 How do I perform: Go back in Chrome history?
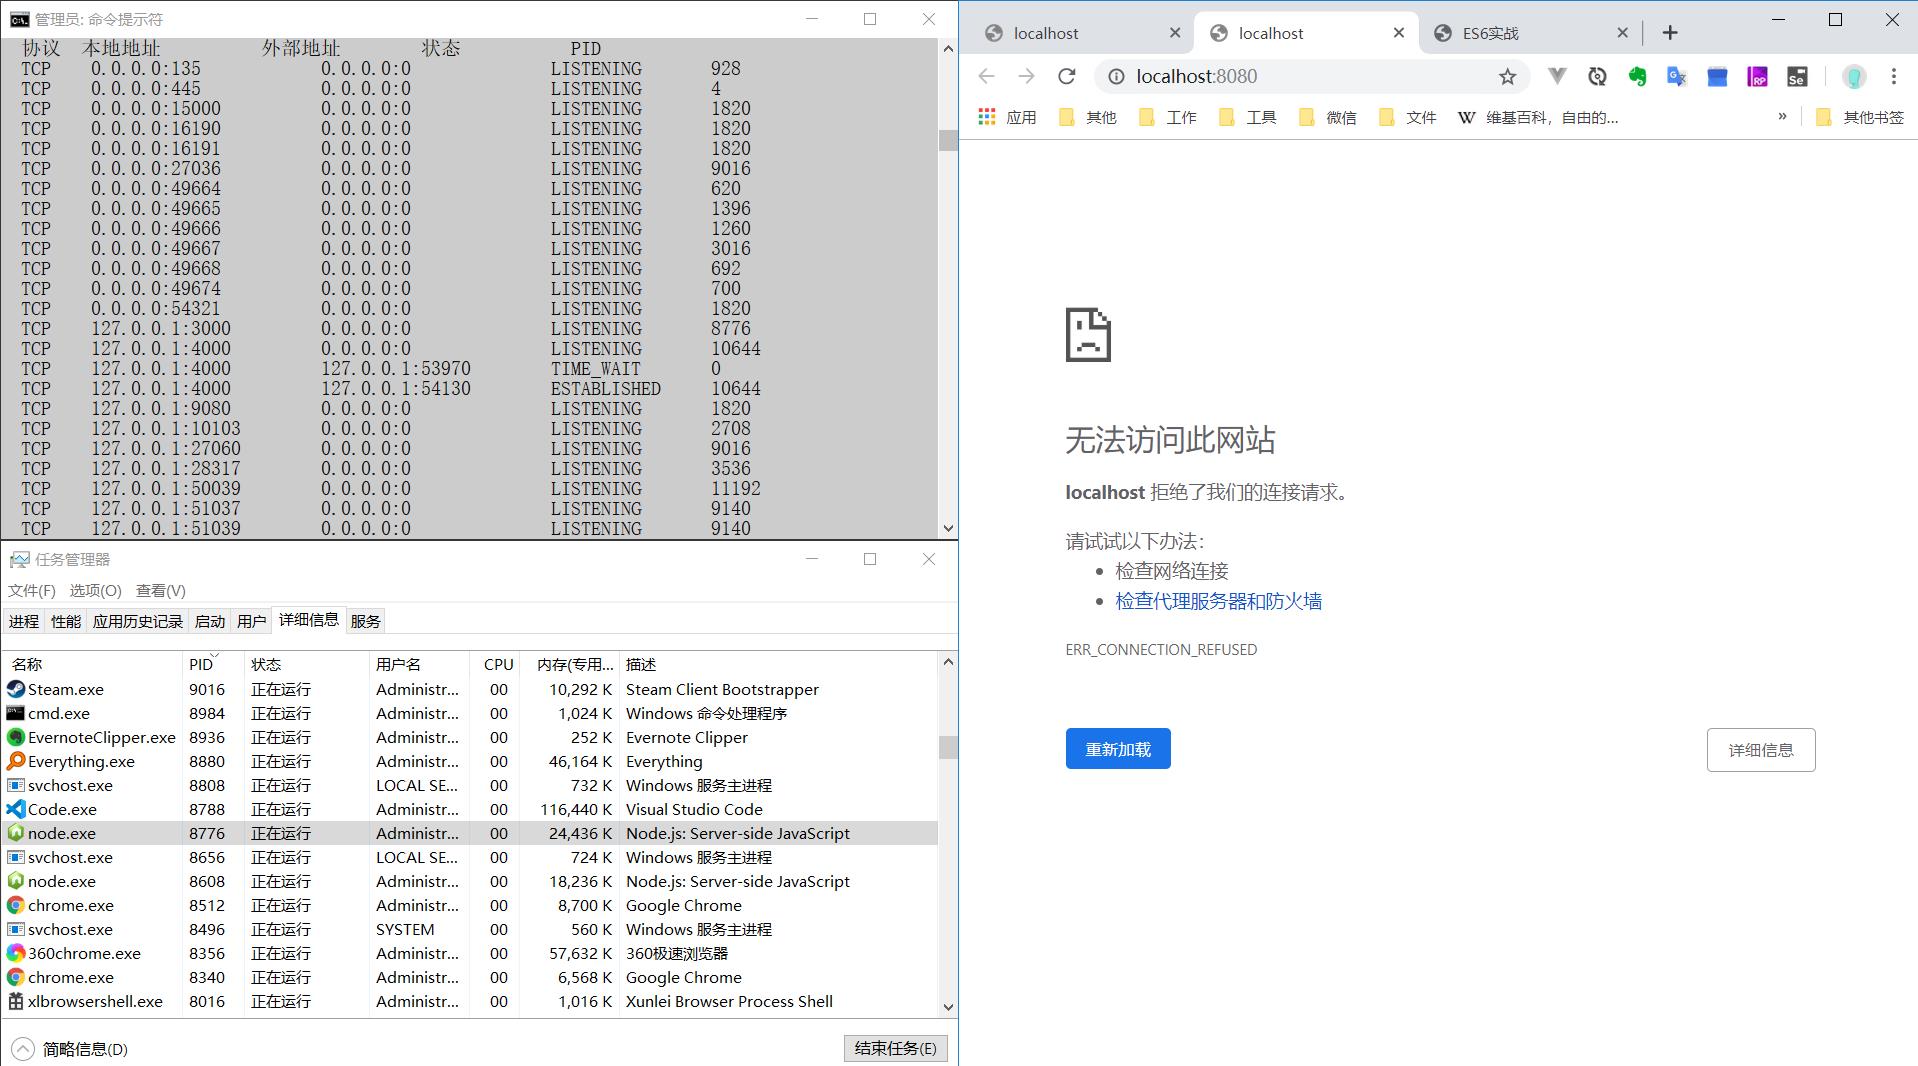[987, 76]
